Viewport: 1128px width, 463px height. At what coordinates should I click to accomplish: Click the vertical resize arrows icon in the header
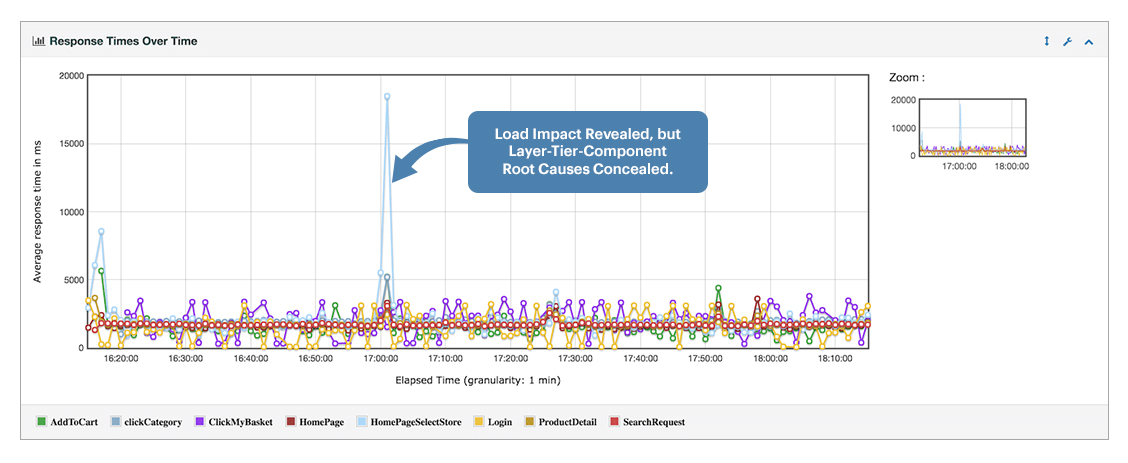[1047, 42]
